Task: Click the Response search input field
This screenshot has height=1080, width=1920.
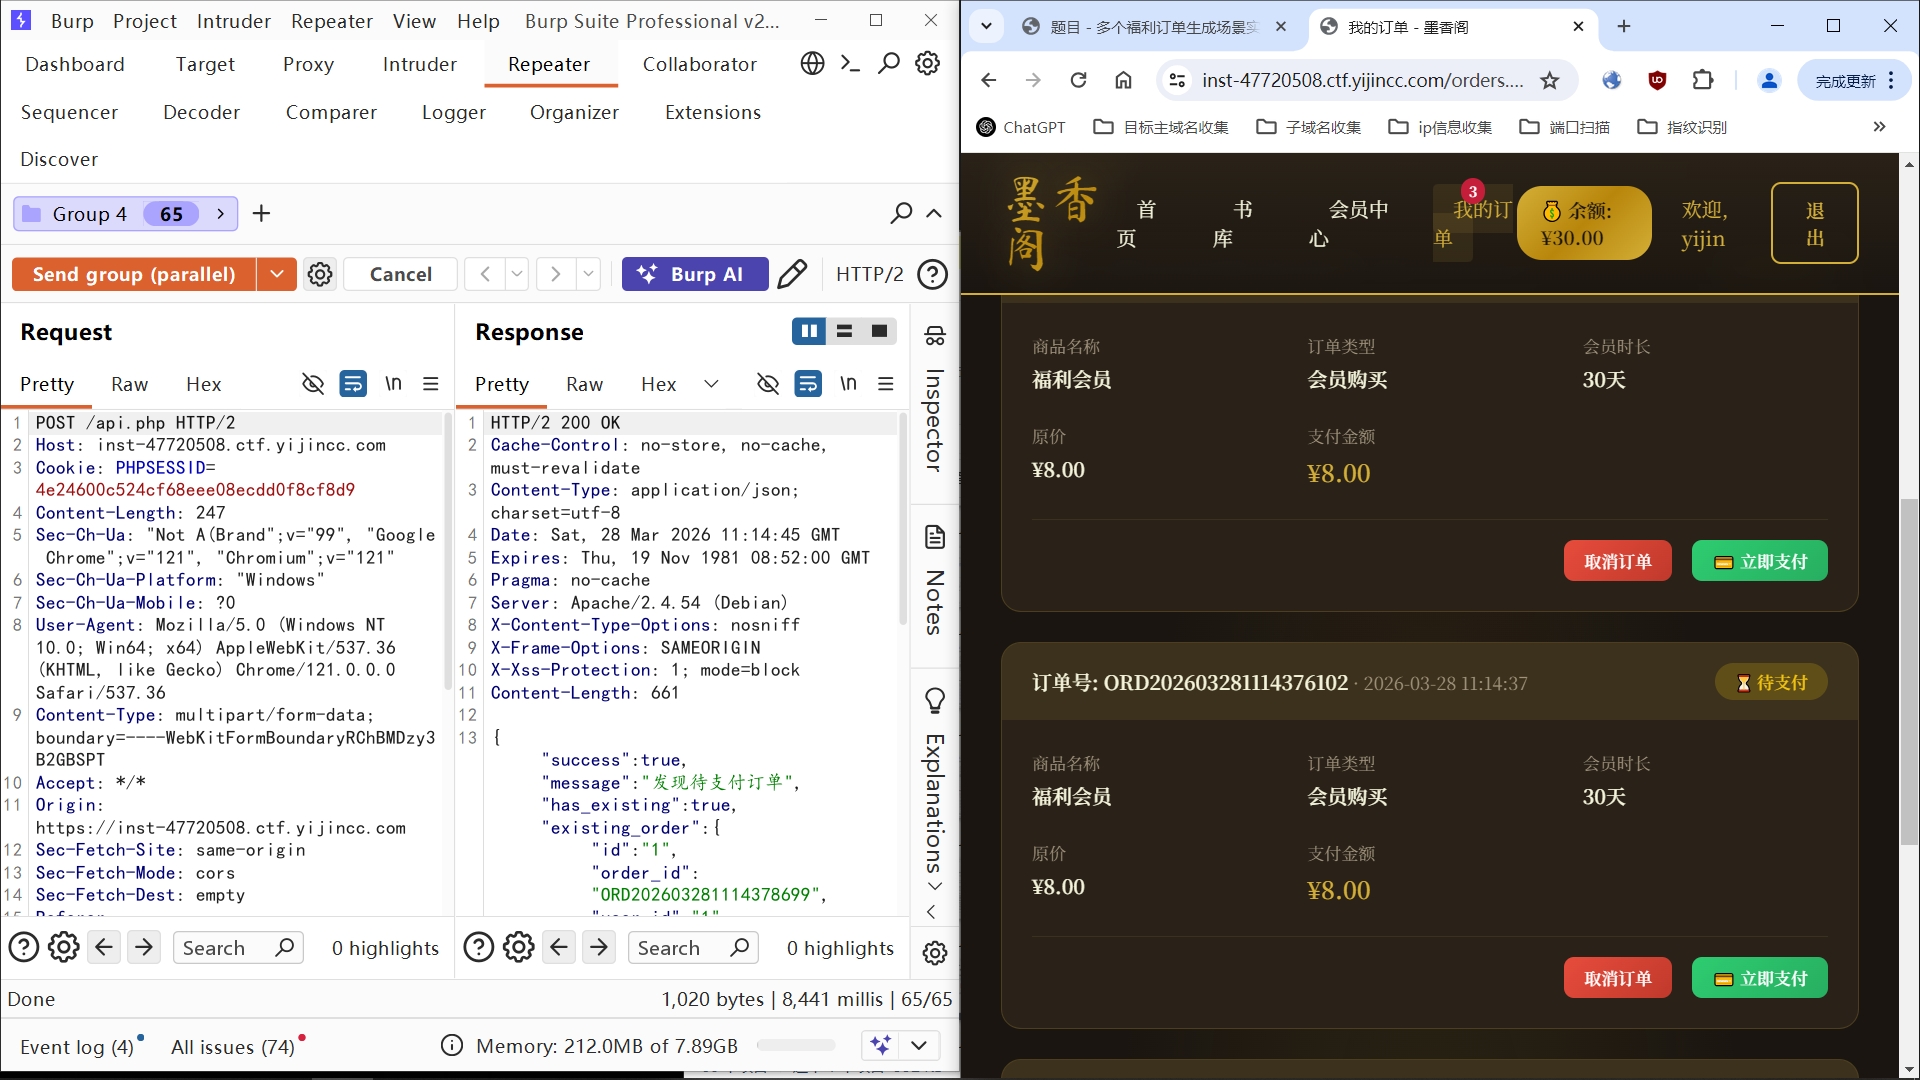Action: (x=680, y=947)
